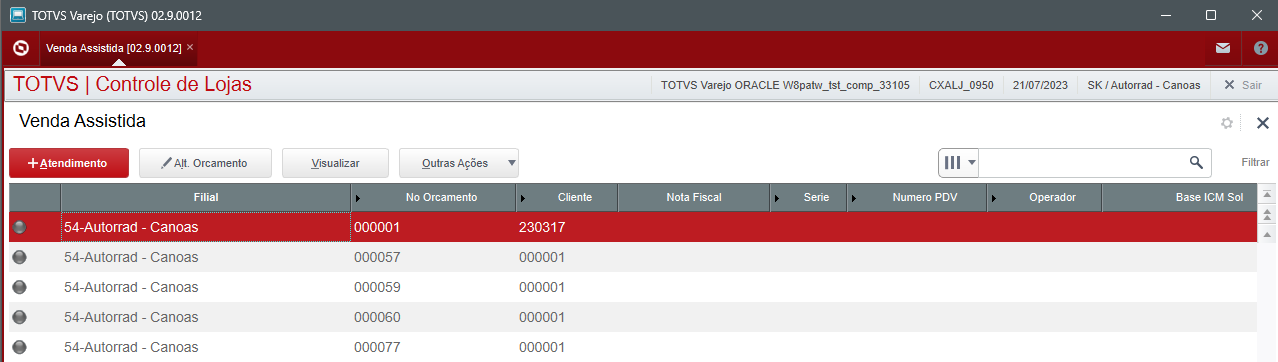
Task: Select order 000077 cell
Action: click(433, 348)
